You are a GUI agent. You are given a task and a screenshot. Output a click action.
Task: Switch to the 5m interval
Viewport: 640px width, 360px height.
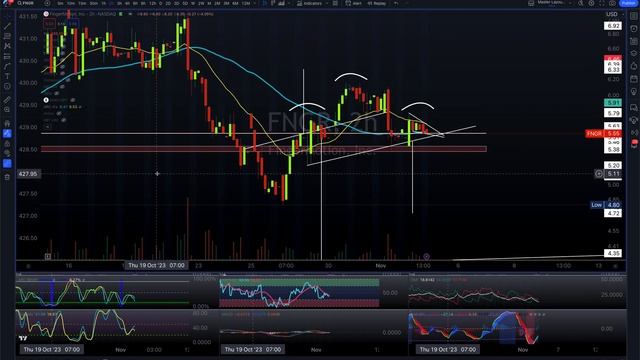(60, 3)
